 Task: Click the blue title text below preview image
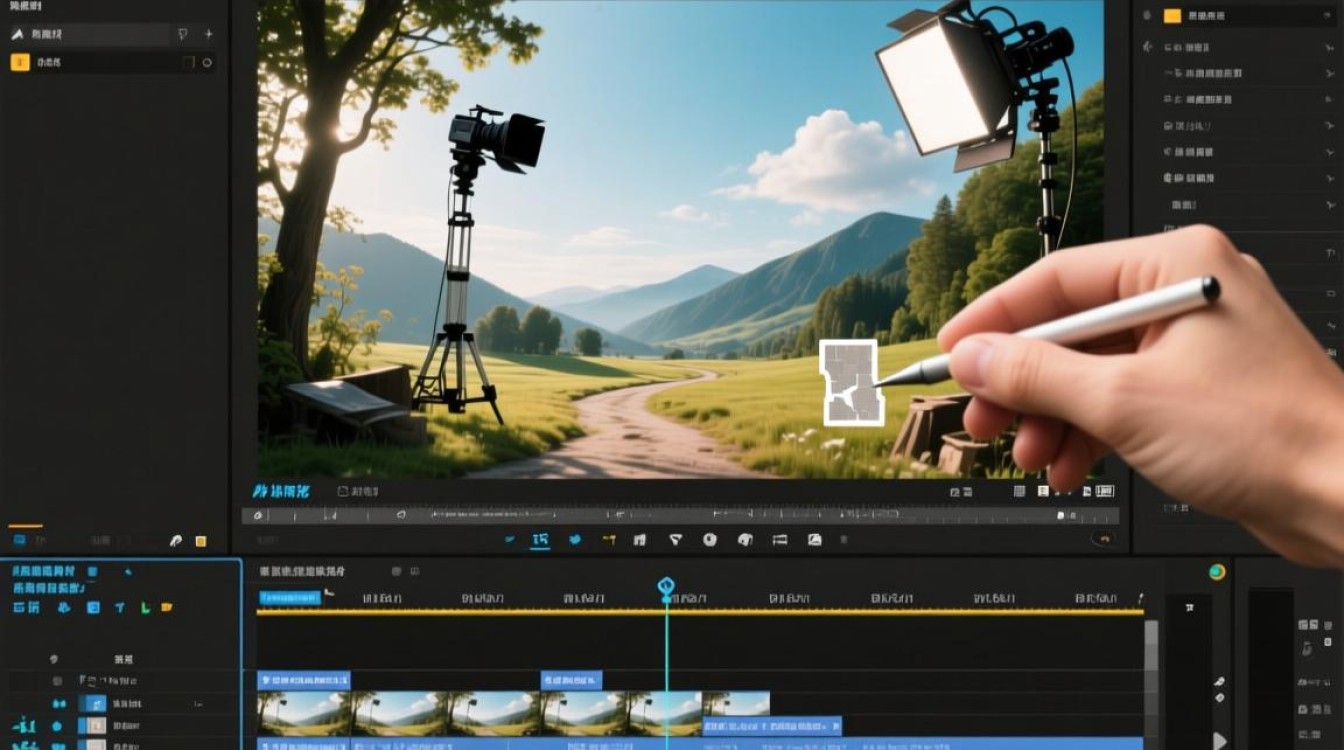282,492
